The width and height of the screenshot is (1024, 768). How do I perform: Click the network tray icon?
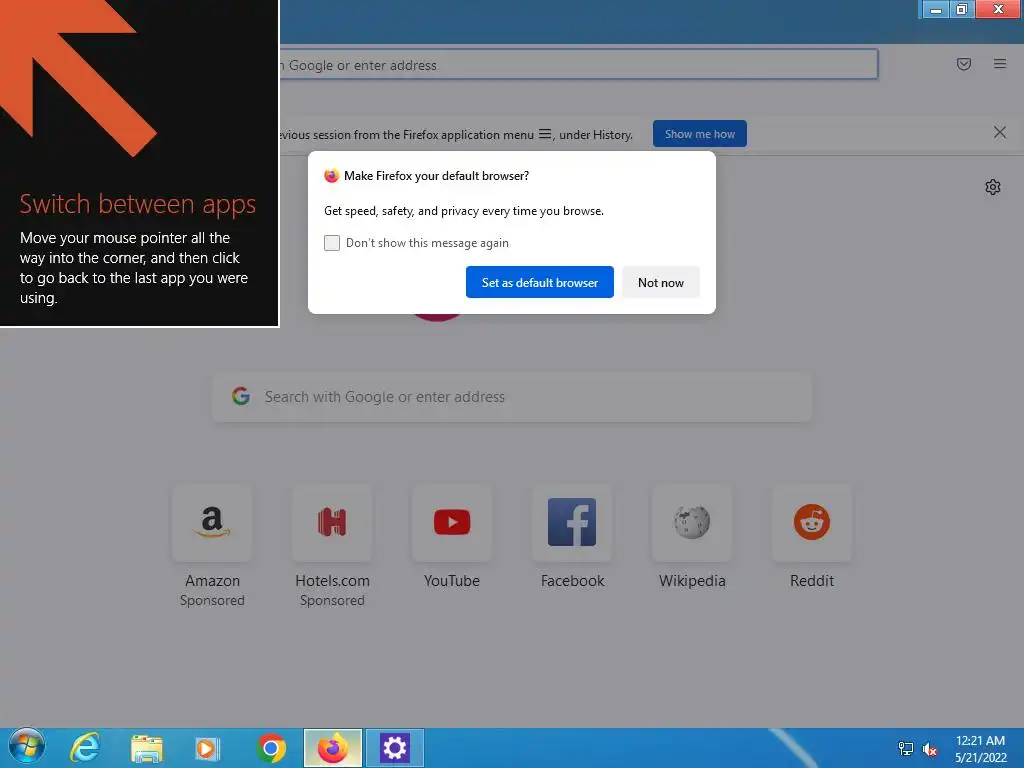pos(906,748)
